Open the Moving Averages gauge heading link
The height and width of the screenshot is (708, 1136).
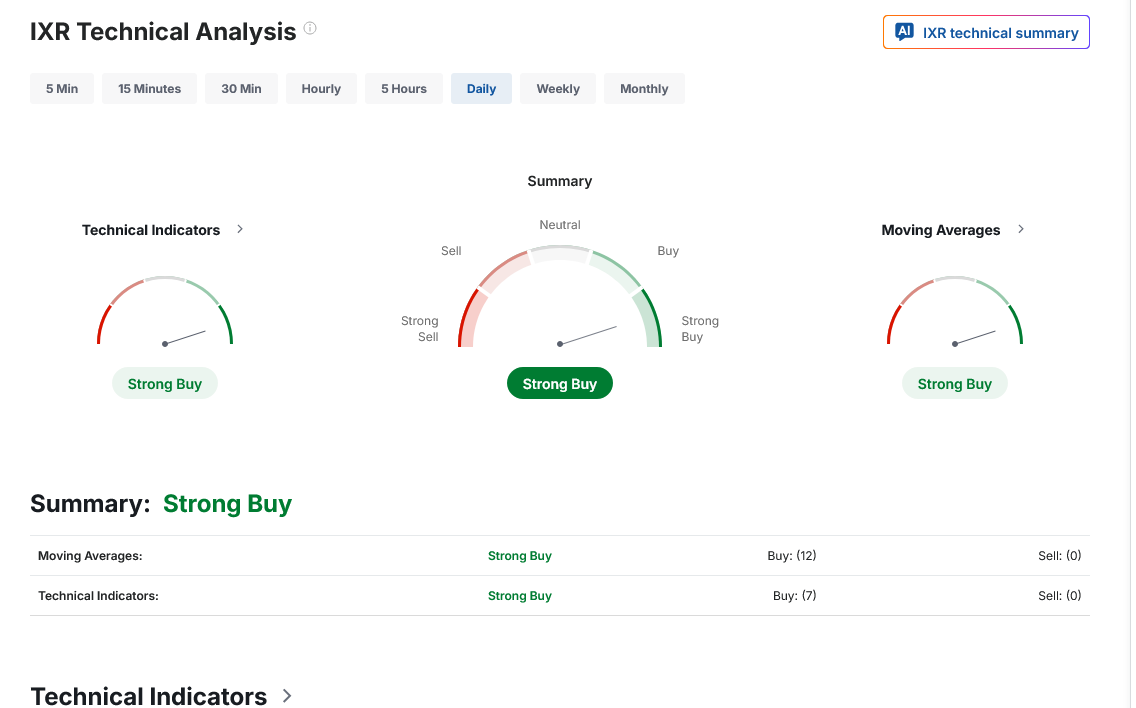940,230
